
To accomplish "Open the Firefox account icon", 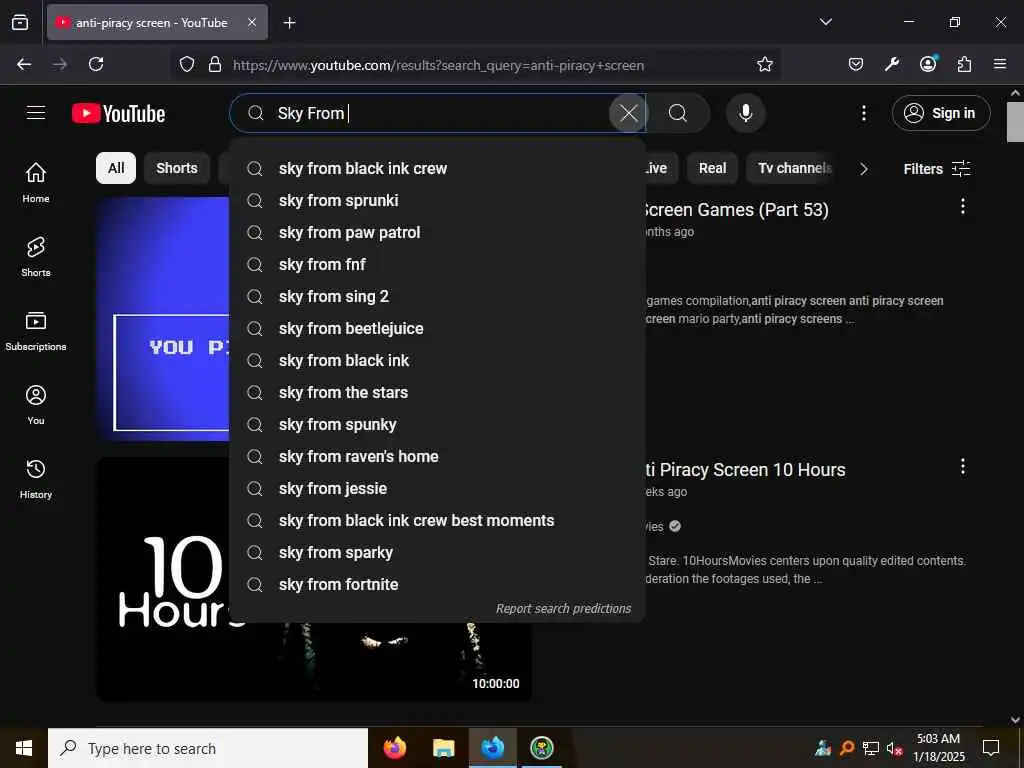I will [x=928, y=64].
